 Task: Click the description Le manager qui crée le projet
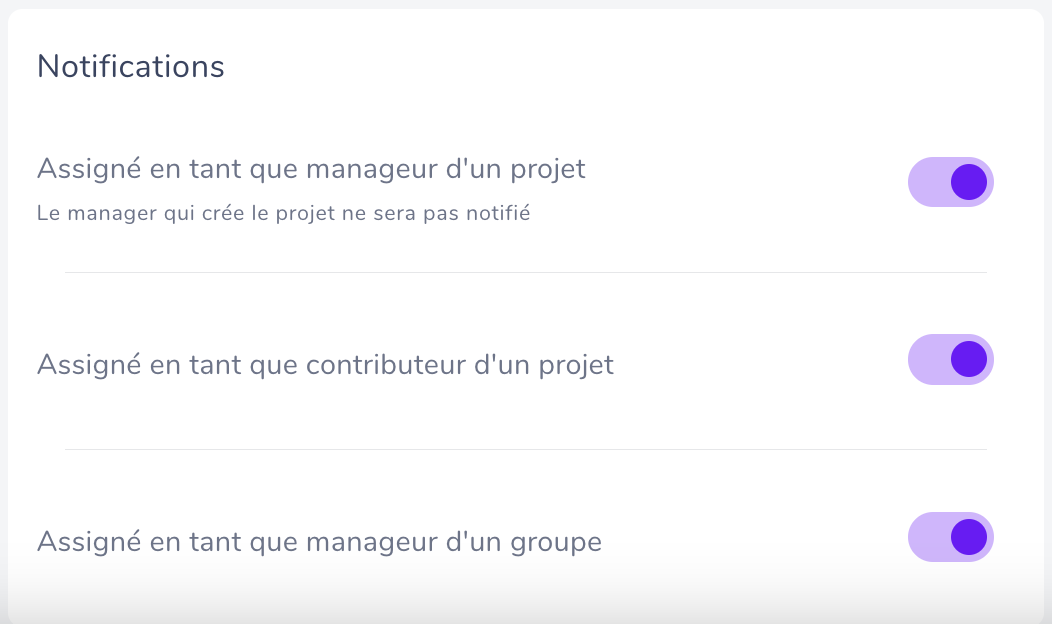283,213
